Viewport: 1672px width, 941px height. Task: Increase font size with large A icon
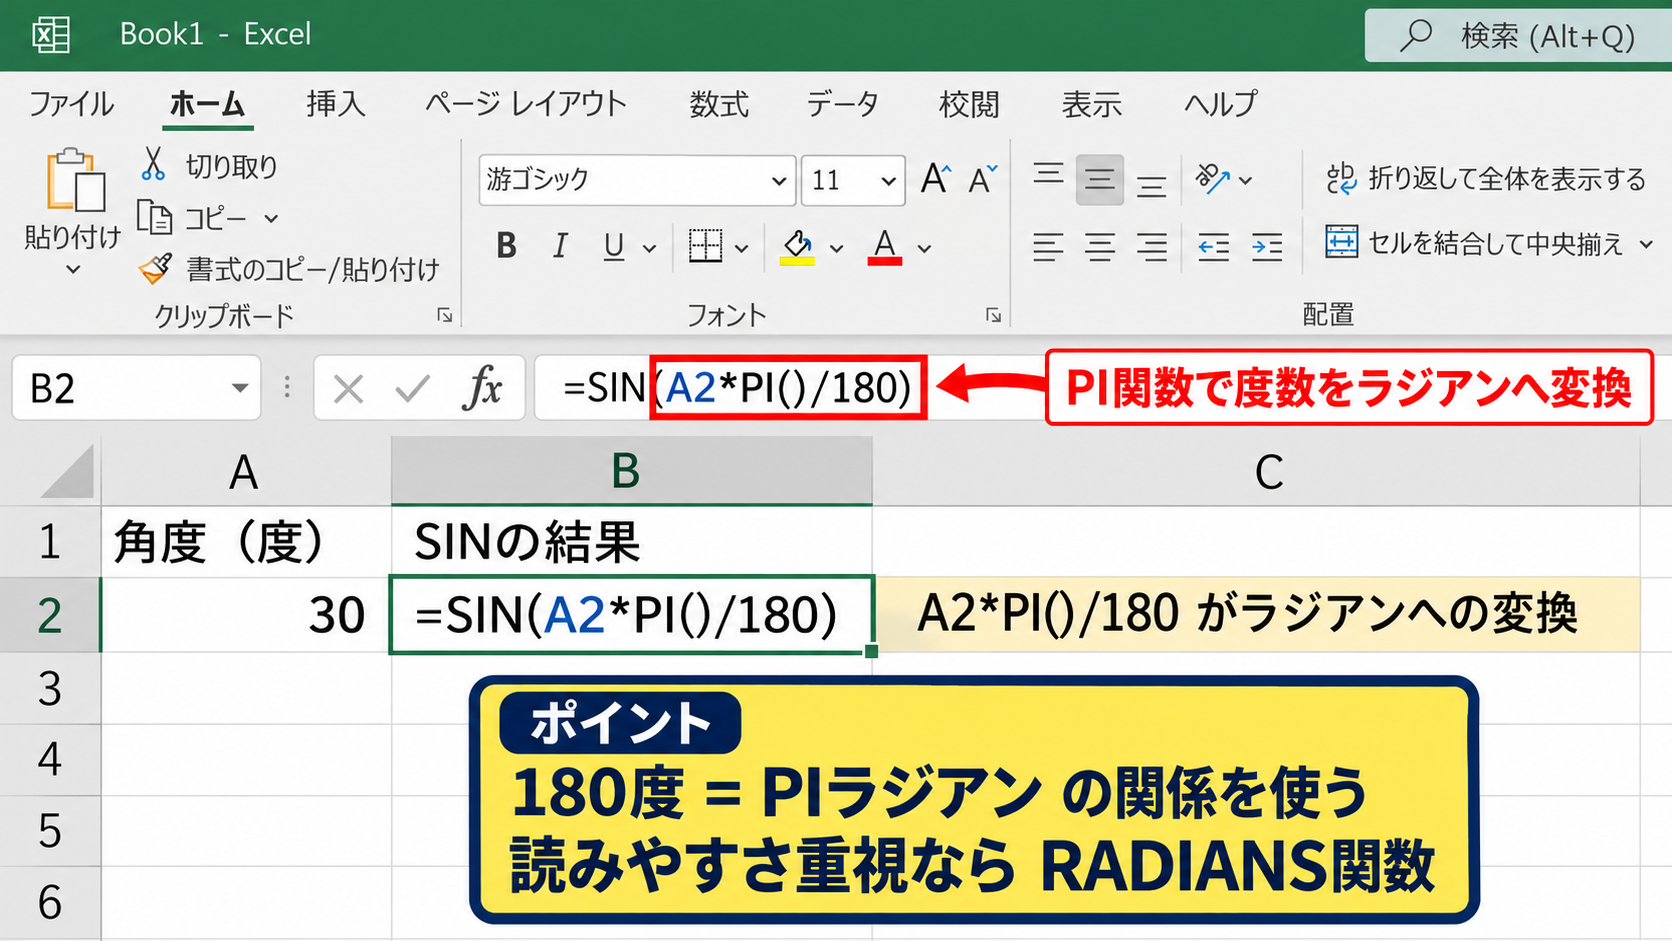[x=936, y=179]
